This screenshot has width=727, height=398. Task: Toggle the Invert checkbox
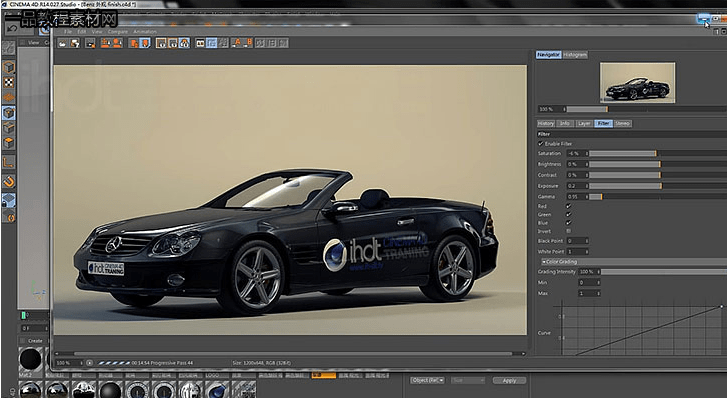click(568, 231)
